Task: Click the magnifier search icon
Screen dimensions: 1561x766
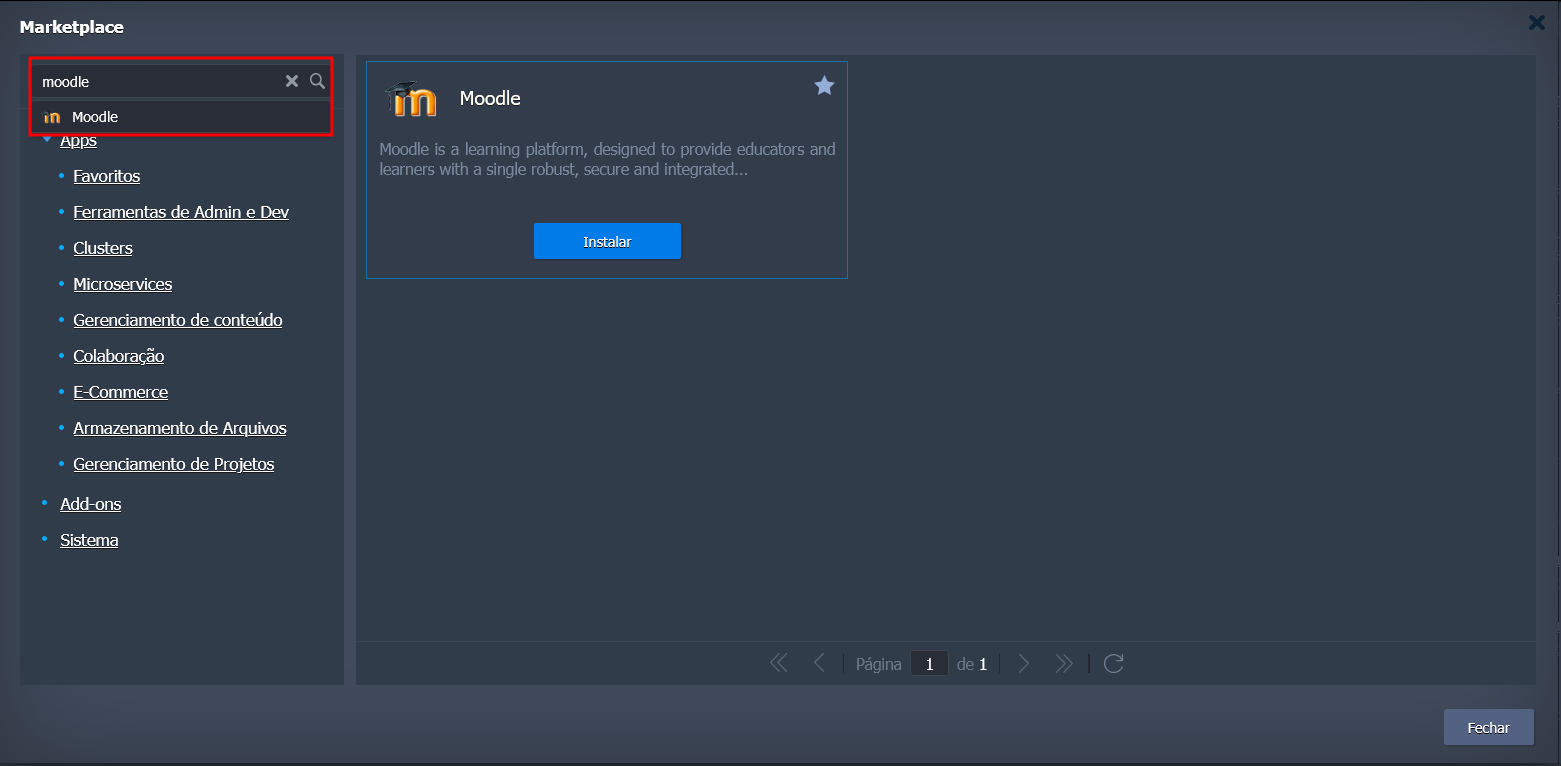Action: click(x=317, y=81)
